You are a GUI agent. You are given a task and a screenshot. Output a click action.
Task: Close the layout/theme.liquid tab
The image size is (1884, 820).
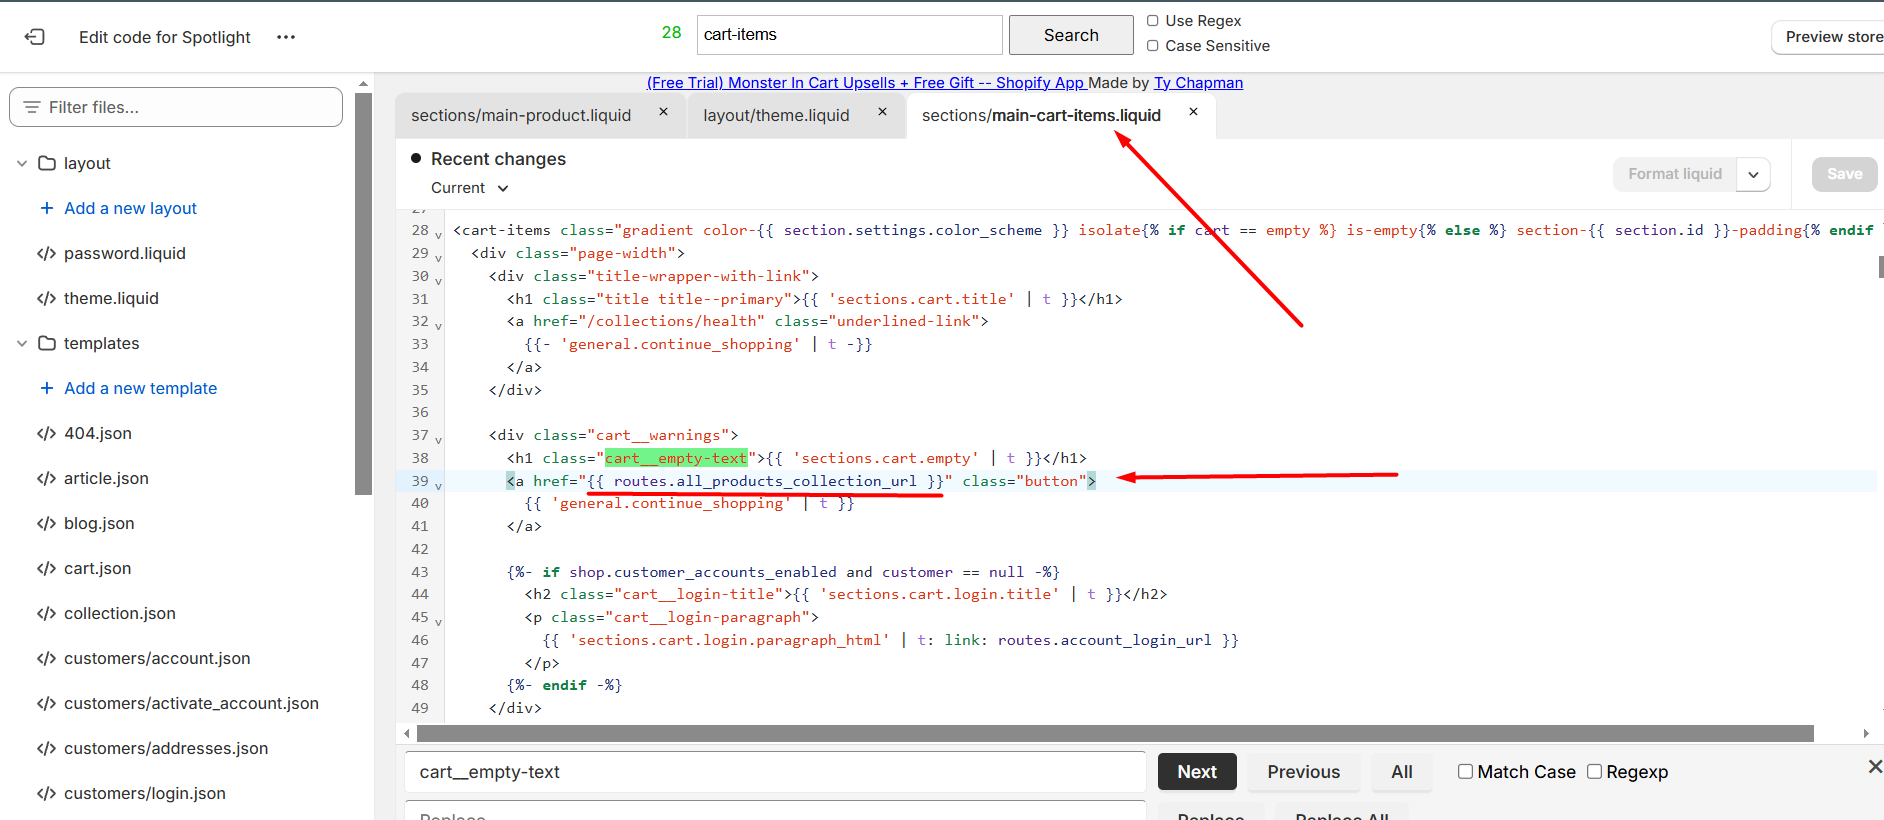click(882, 112)
